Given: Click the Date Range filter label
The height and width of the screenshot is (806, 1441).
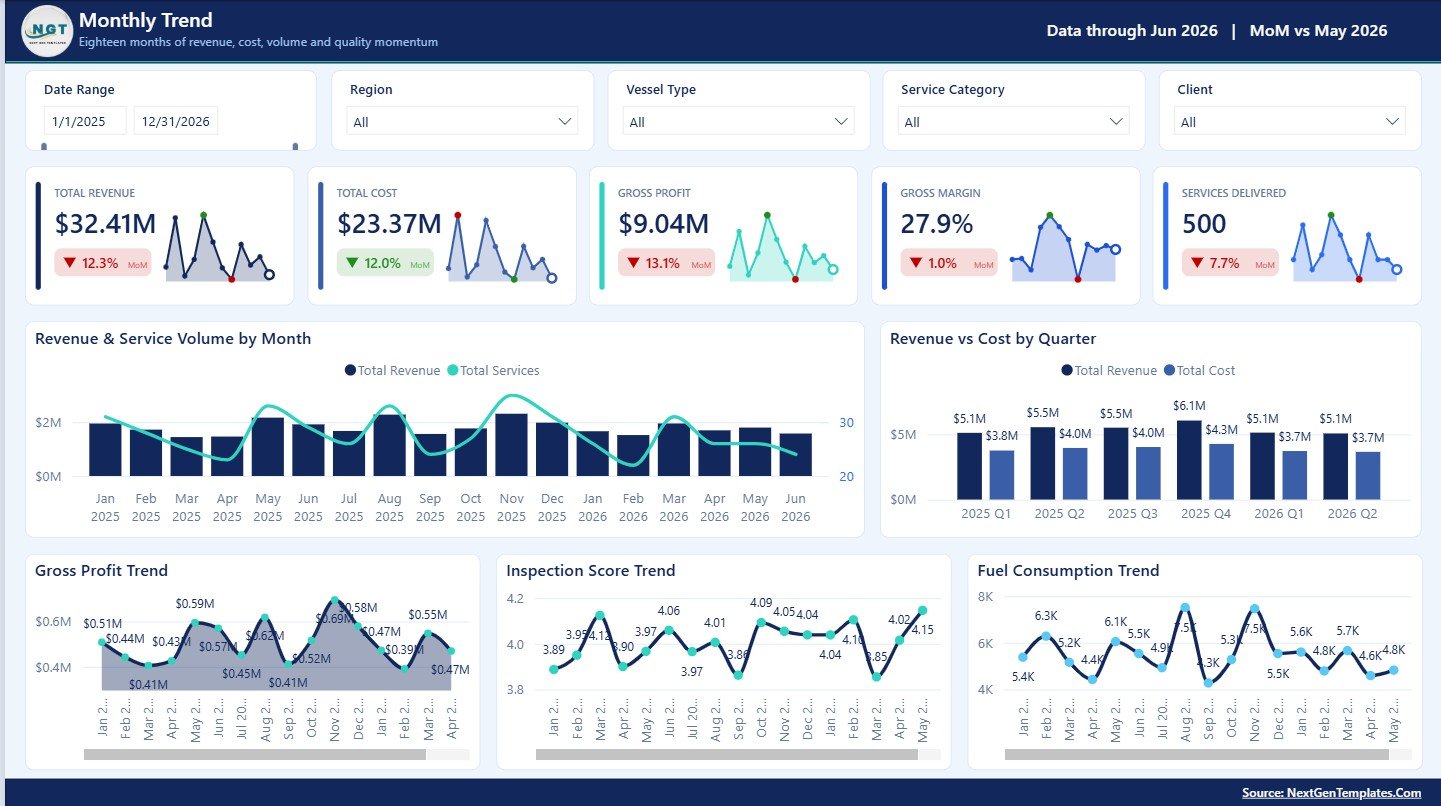Looking at the screenshot, I should point(79,90).
